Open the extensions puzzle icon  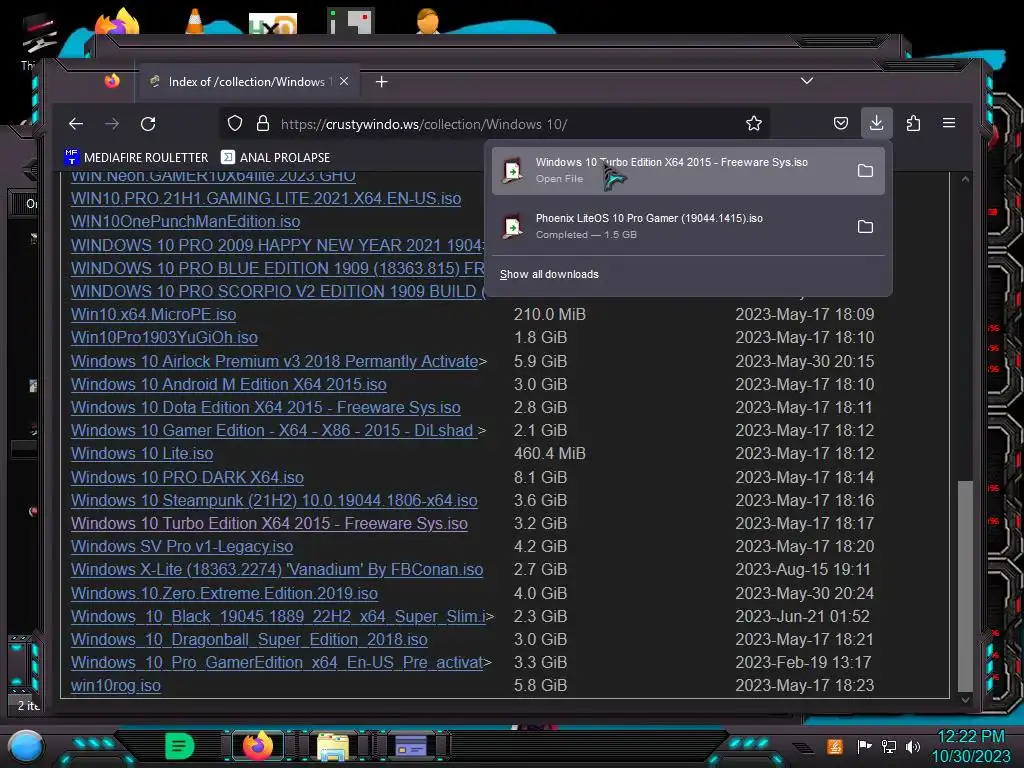point(913,123)
